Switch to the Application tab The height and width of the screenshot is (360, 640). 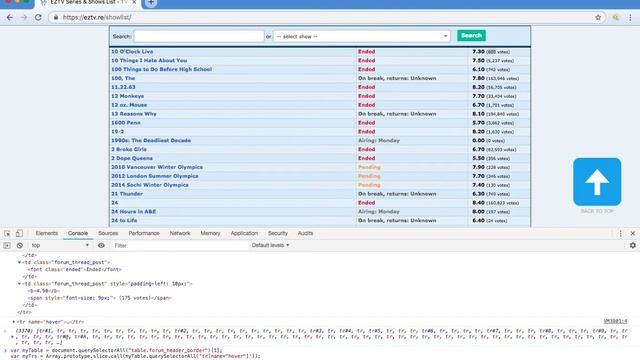click(244, 233)
